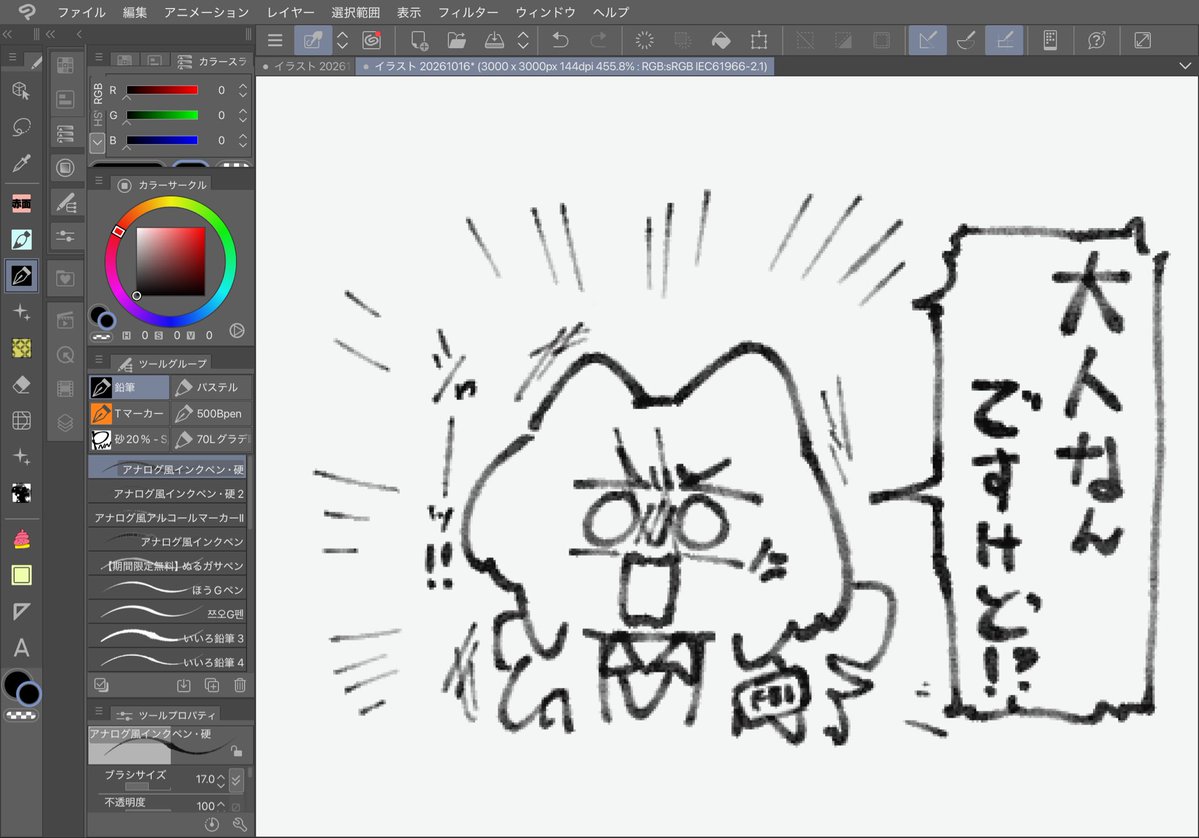The image size is (1199, 838).
Task: Toggle the touch gesture mode icon
Action: [x=313, y=40]
